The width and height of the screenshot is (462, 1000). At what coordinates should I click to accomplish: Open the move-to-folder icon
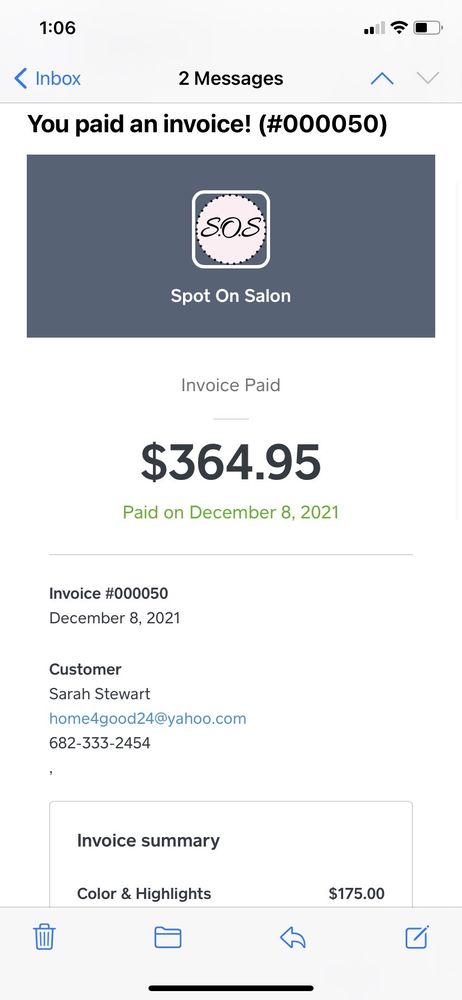168,937
